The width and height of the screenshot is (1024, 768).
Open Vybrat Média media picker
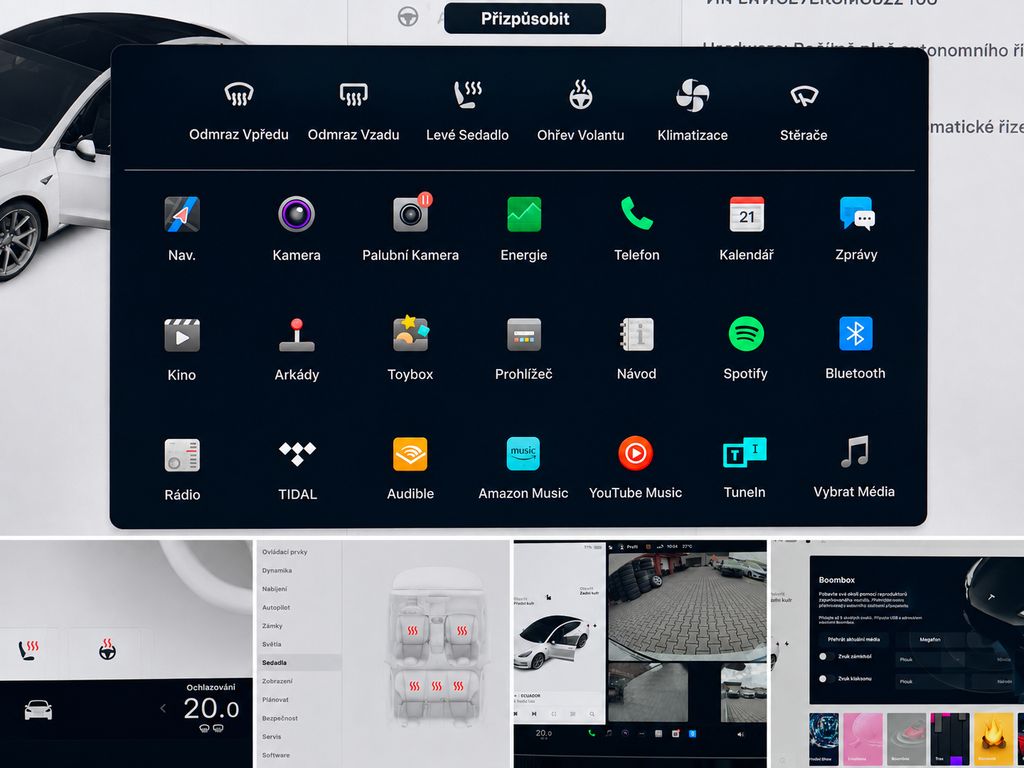point(854,467)
